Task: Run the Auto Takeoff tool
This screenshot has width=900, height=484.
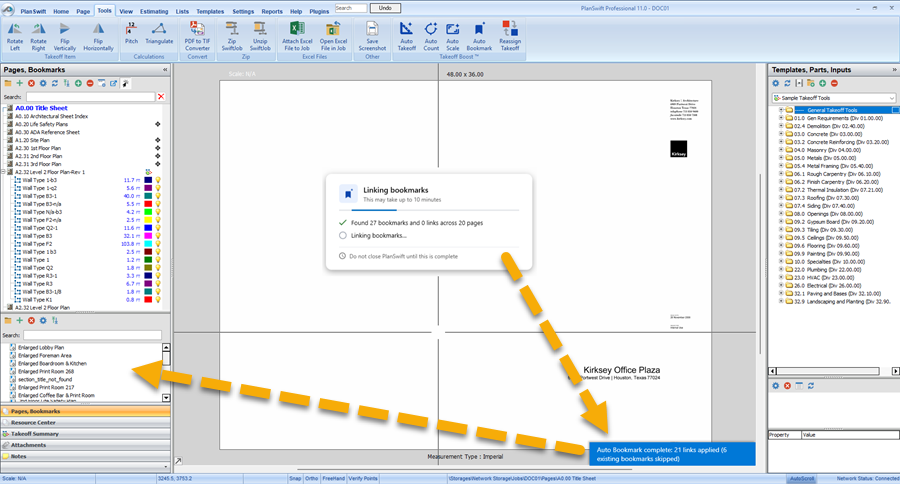Action: click(x=406, y=37)
